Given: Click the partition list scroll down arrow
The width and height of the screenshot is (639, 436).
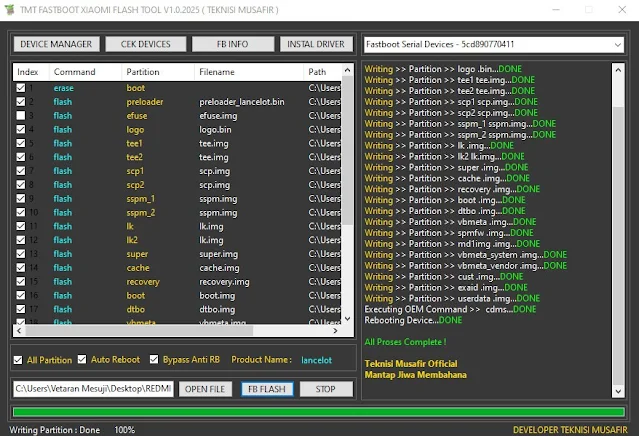Looking at the screenshot, I should point(347,319).
